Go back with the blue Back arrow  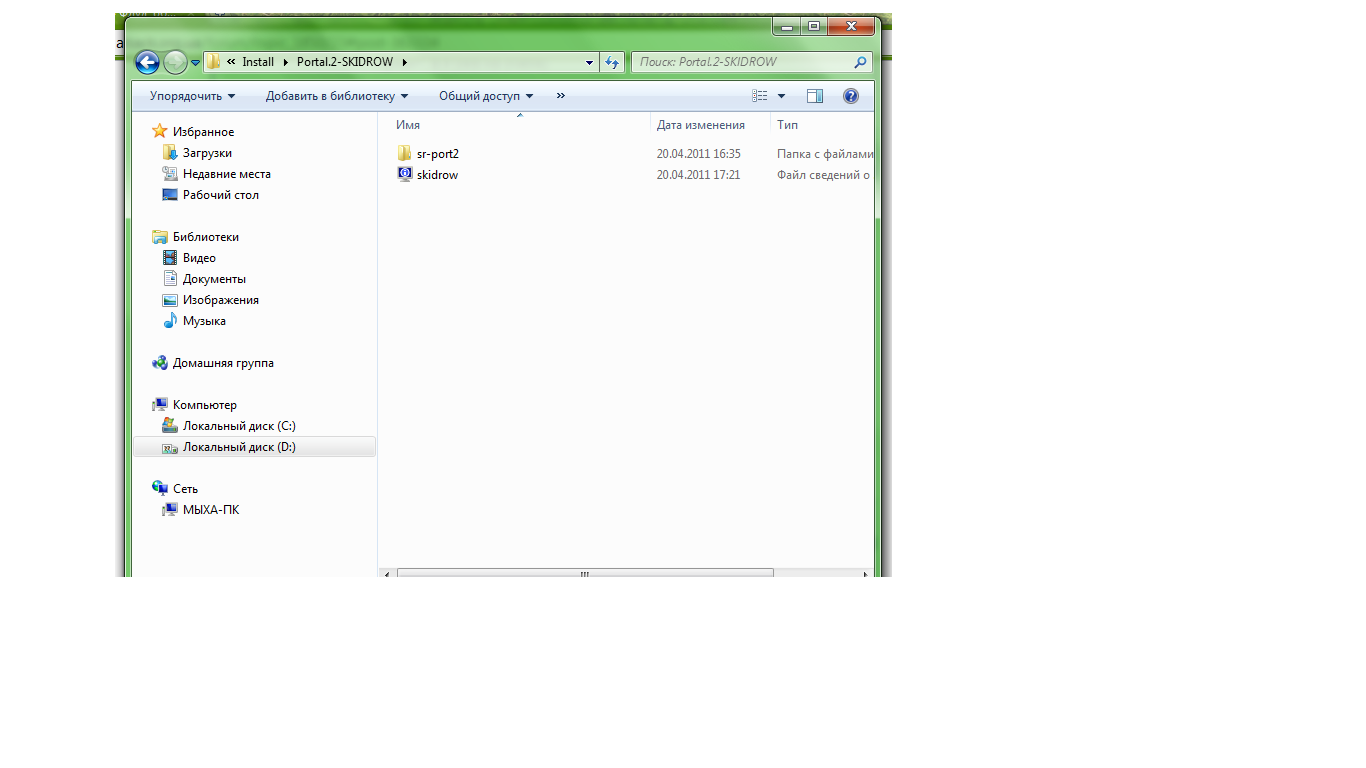tap(147, 62)
